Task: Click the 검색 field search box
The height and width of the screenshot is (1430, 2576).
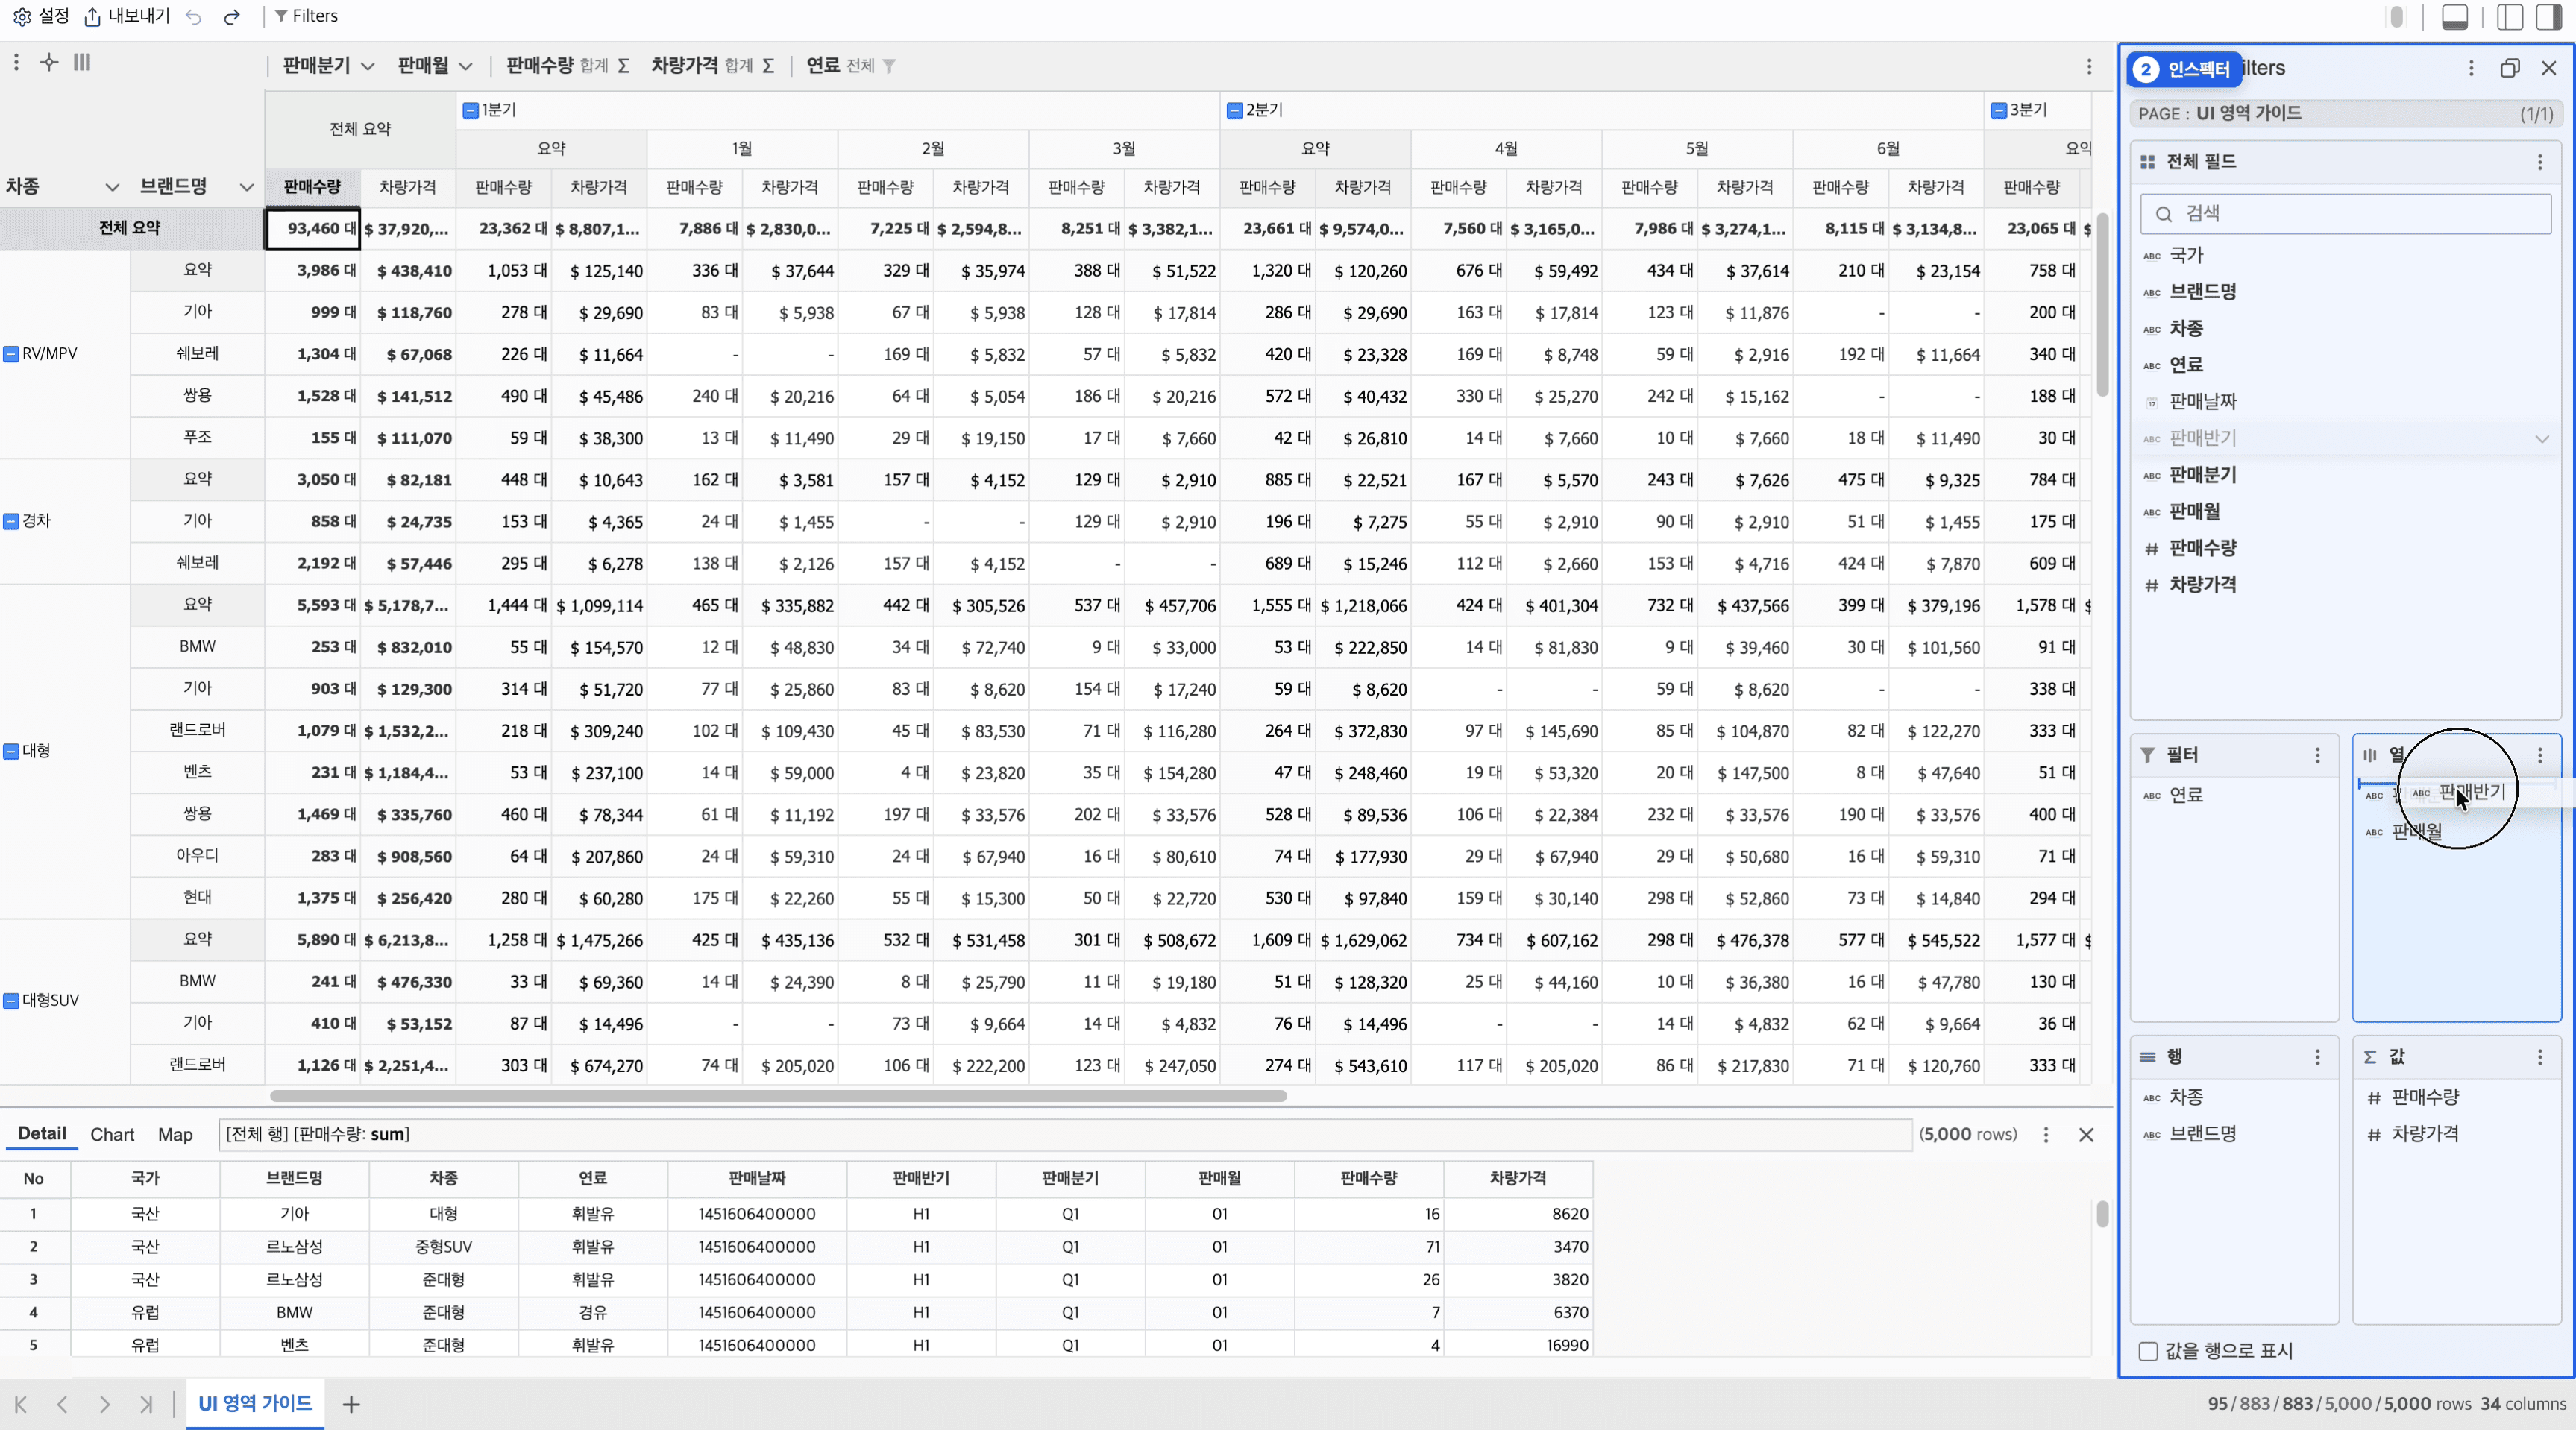Action: pyautogui.click(x=2346, y=214)
